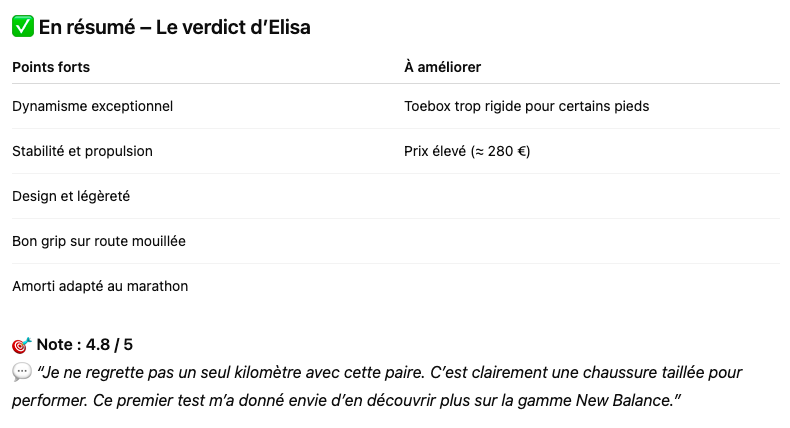Click the heading "En résumé – Le verdict d'Elisa"
This screenshot has width=790, height=428.
point(174,27)
